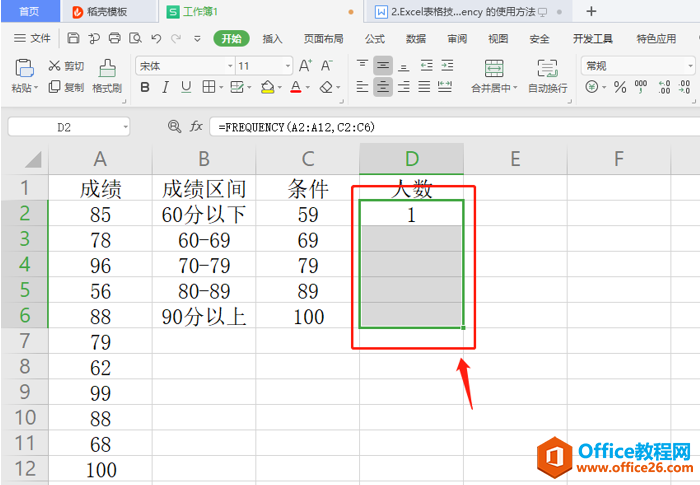Expand the Name Box D2 dropdown
Image resolution: width=700 pixels, height=485 pixels.
pos(125,127)
